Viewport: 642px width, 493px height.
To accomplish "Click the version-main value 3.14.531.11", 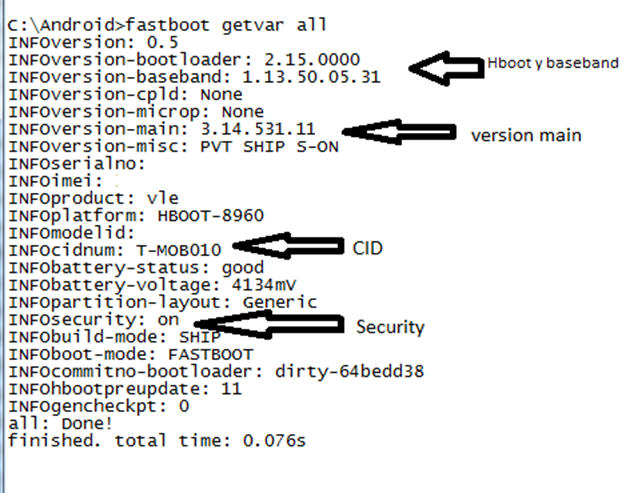I will [258, 129].
